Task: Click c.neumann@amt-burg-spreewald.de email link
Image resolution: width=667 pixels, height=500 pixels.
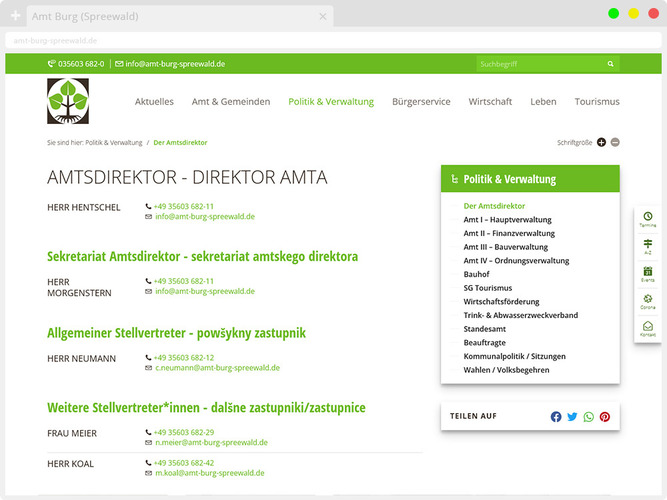Action: [217, 368]
